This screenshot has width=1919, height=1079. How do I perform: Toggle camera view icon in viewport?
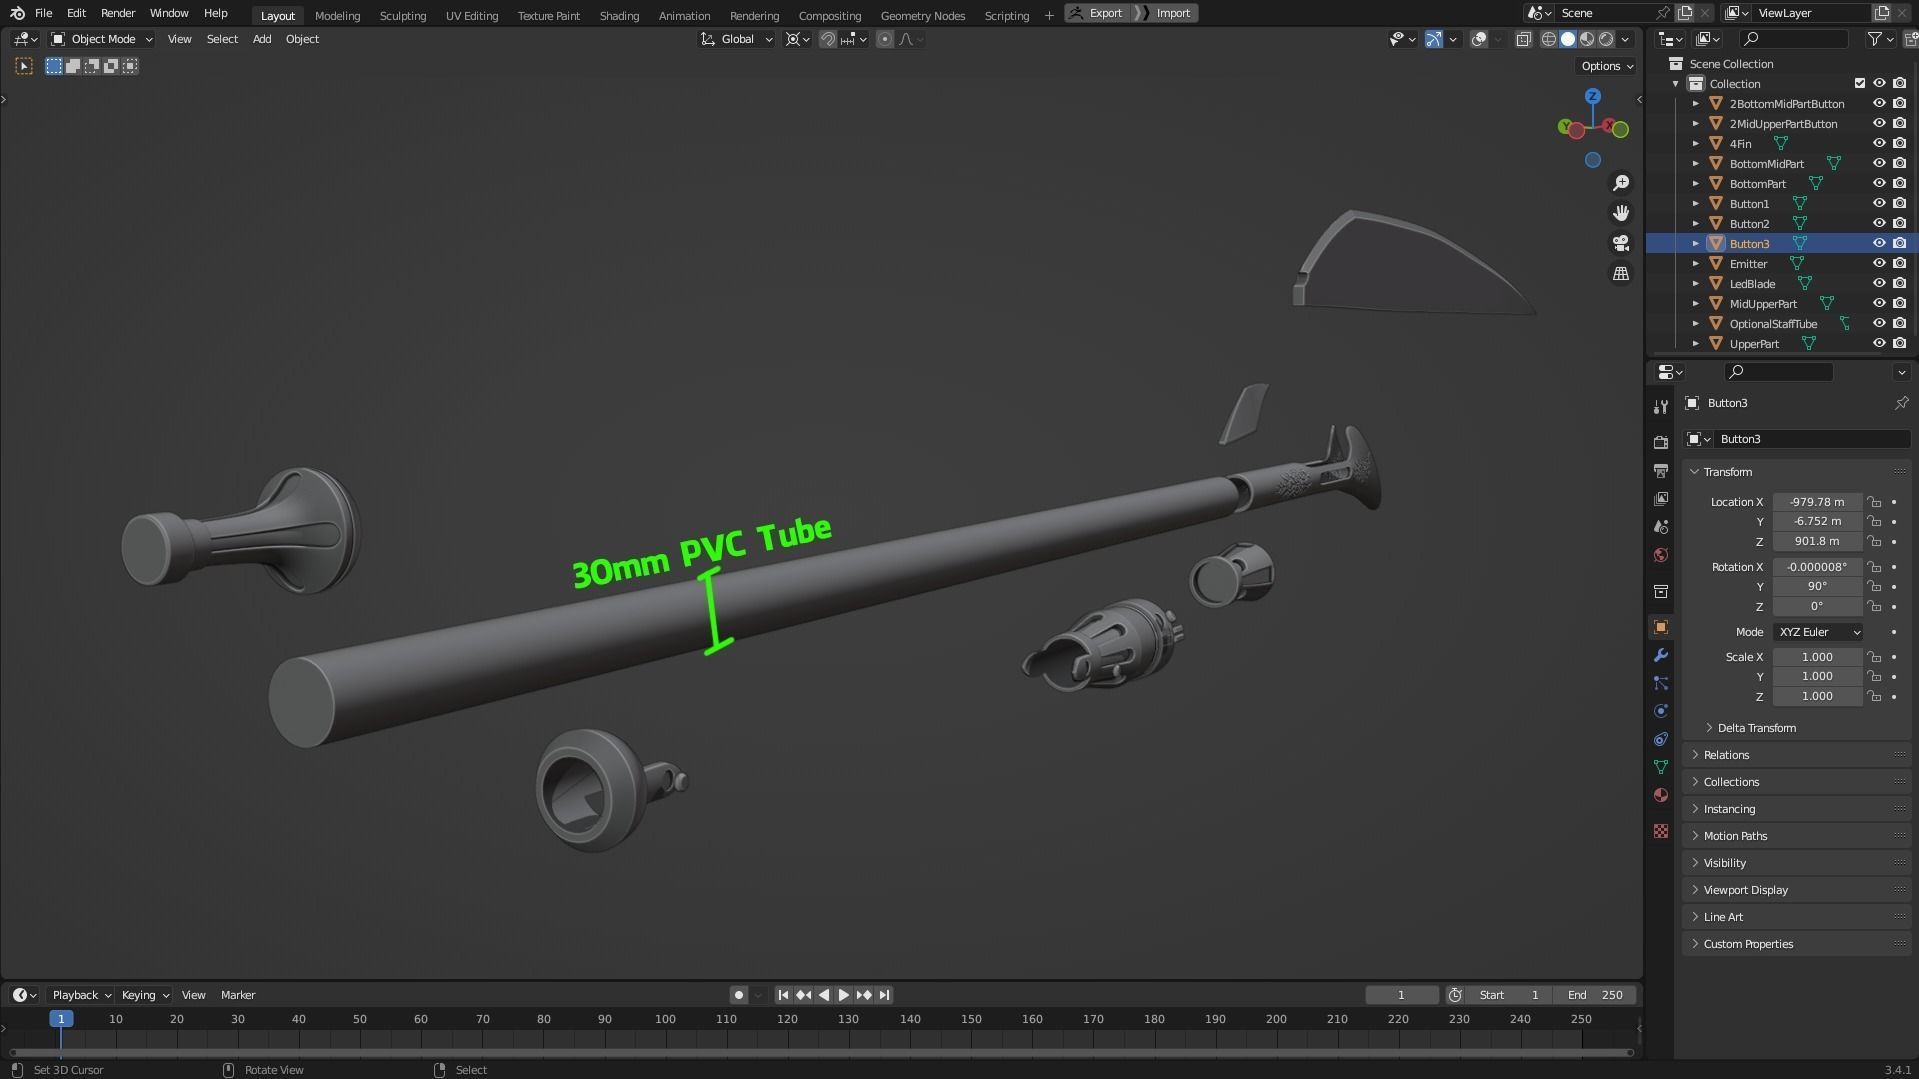point(1621,243)
